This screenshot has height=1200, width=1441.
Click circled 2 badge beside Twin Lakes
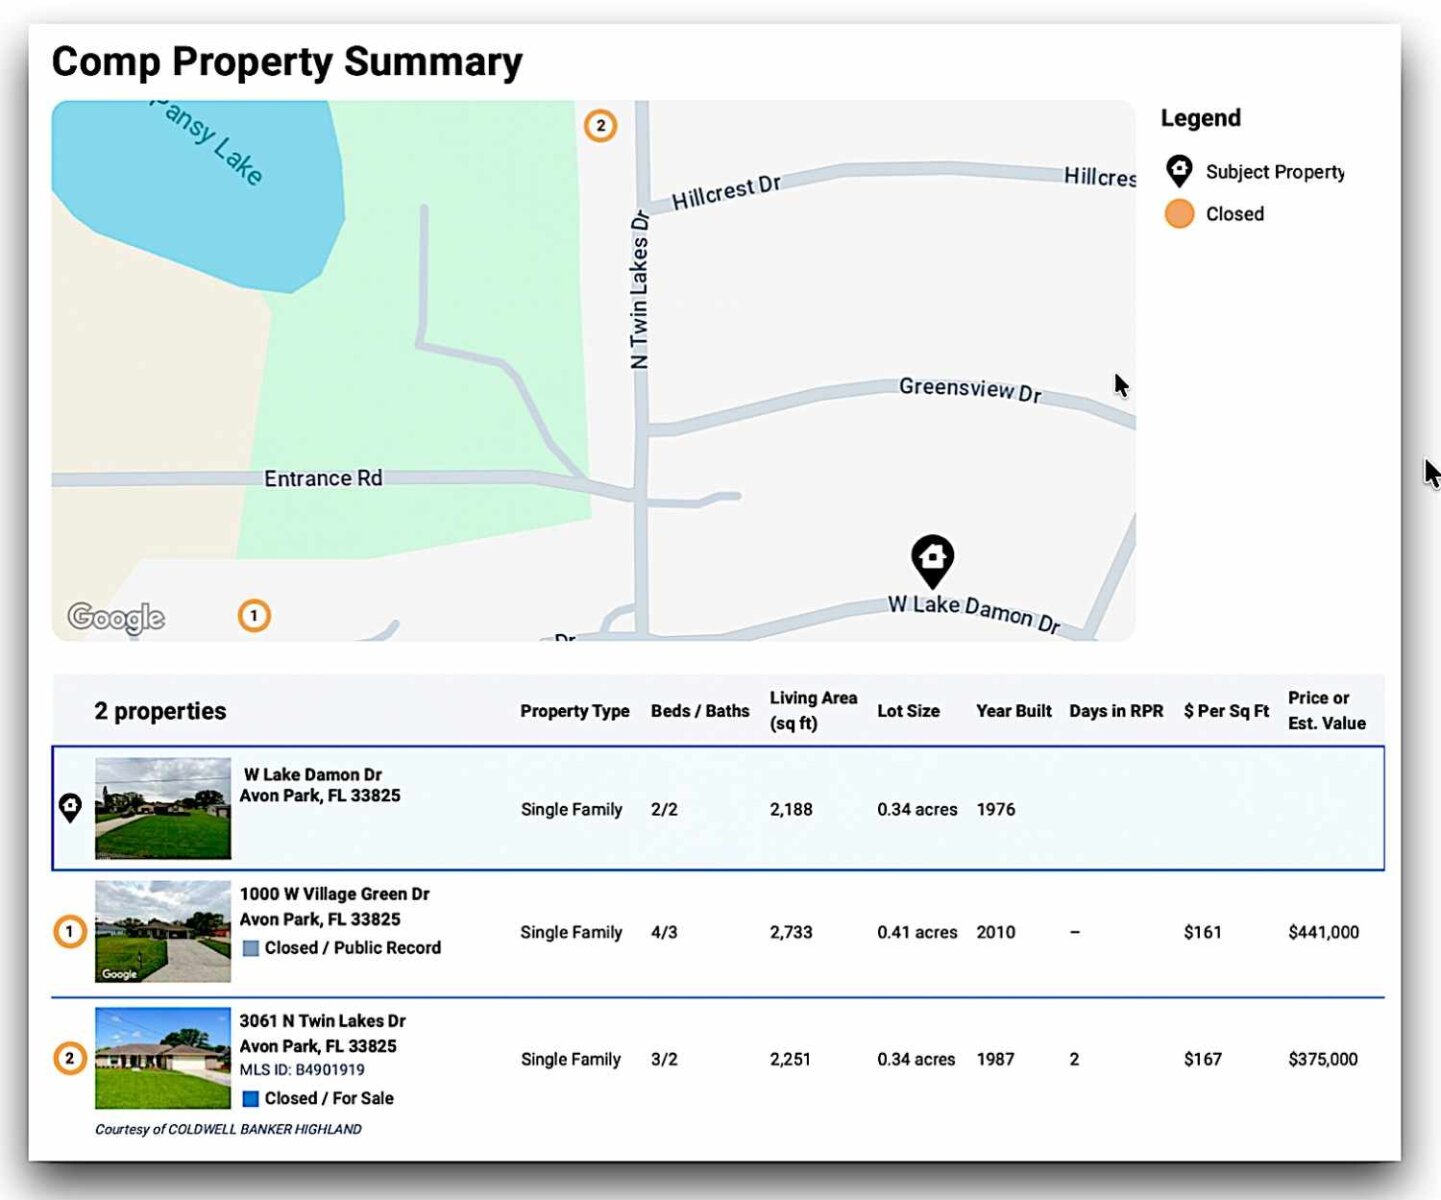(69, 1058)
